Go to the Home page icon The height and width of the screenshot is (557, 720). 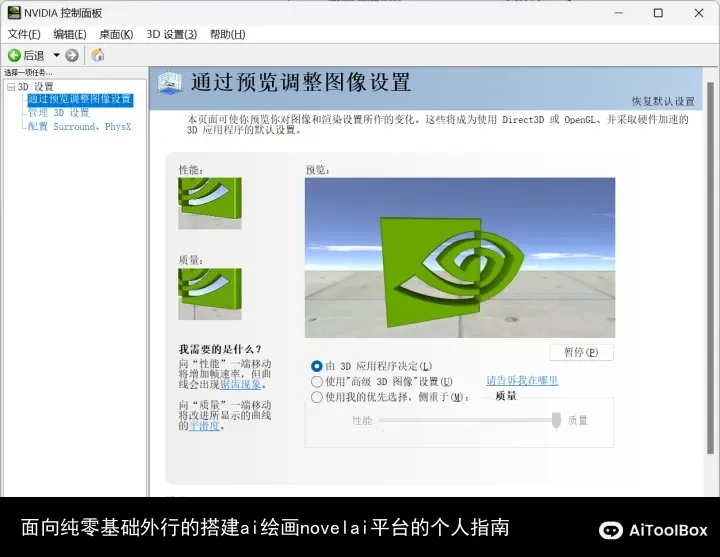pyautogui.click(x=97, y=55)
